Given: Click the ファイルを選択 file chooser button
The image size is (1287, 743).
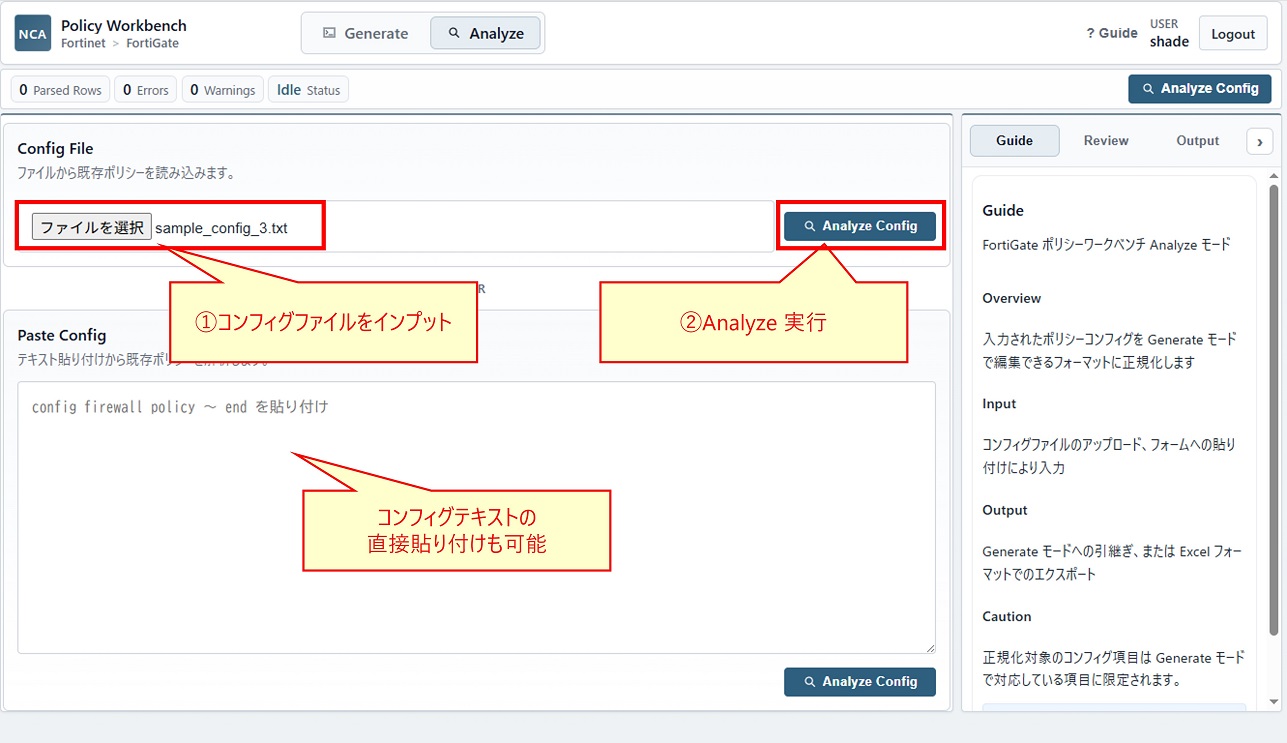Looking at the screenshot, I should pyautogui.click(x=92, y=227).
